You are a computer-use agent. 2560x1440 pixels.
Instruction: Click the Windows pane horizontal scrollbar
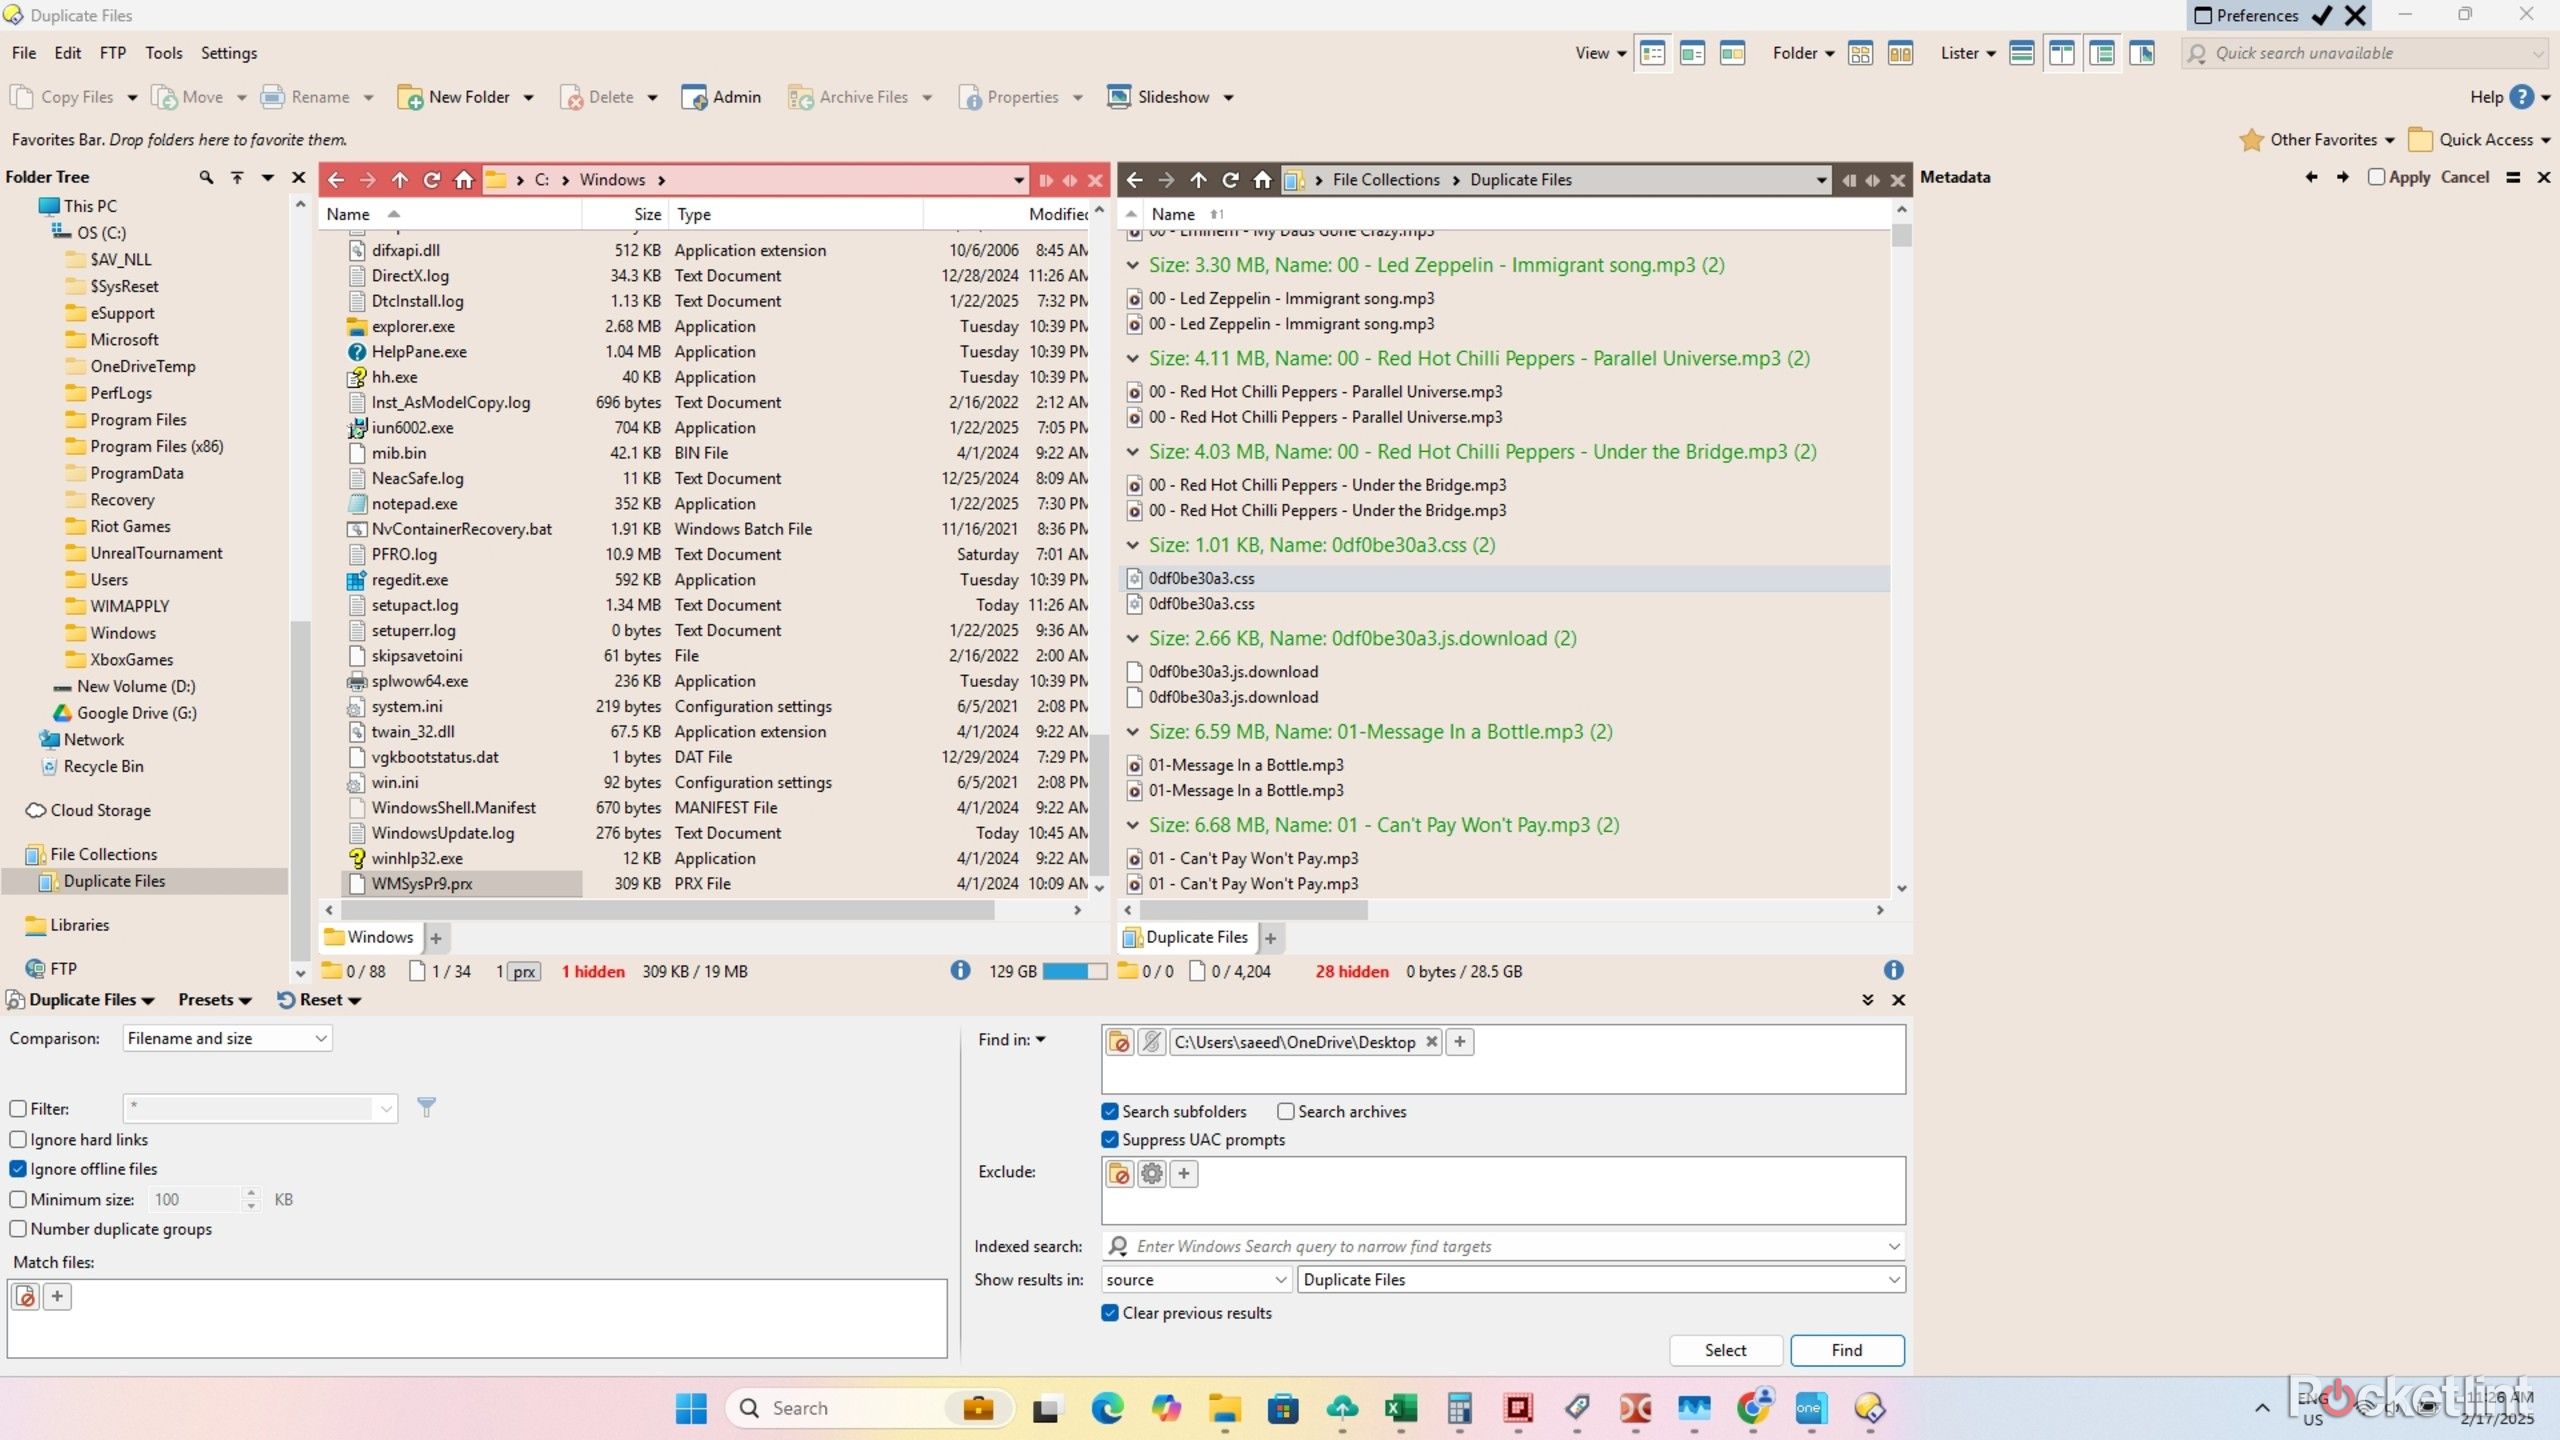667,910
